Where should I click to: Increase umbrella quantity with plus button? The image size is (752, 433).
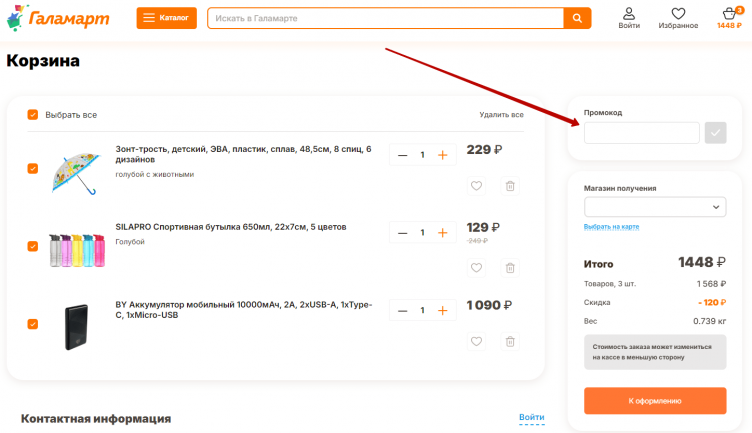(442, 155)
